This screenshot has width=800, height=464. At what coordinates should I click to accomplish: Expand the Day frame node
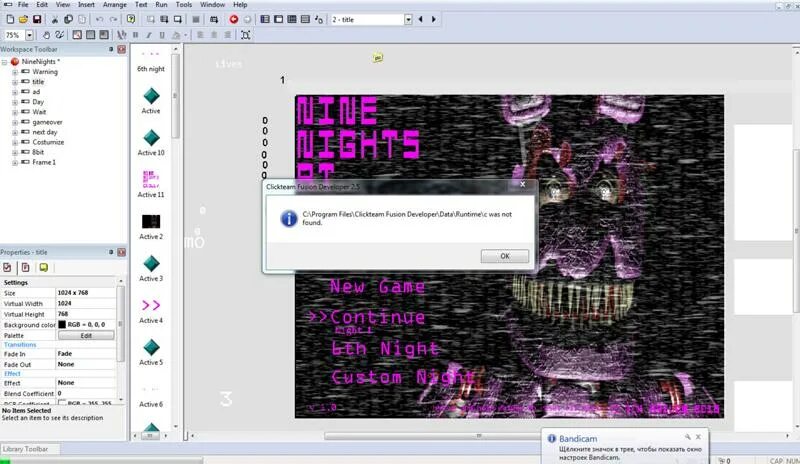15,102
